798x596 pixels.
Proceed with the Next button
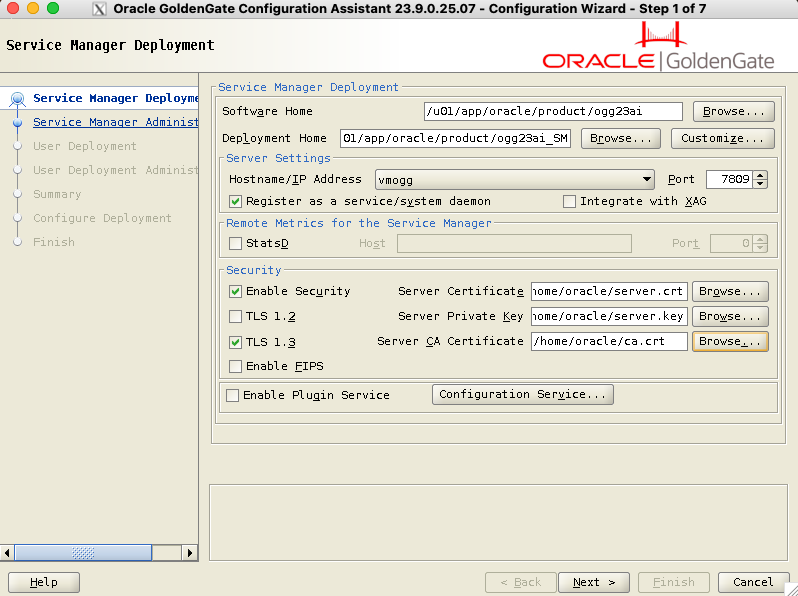593,582
